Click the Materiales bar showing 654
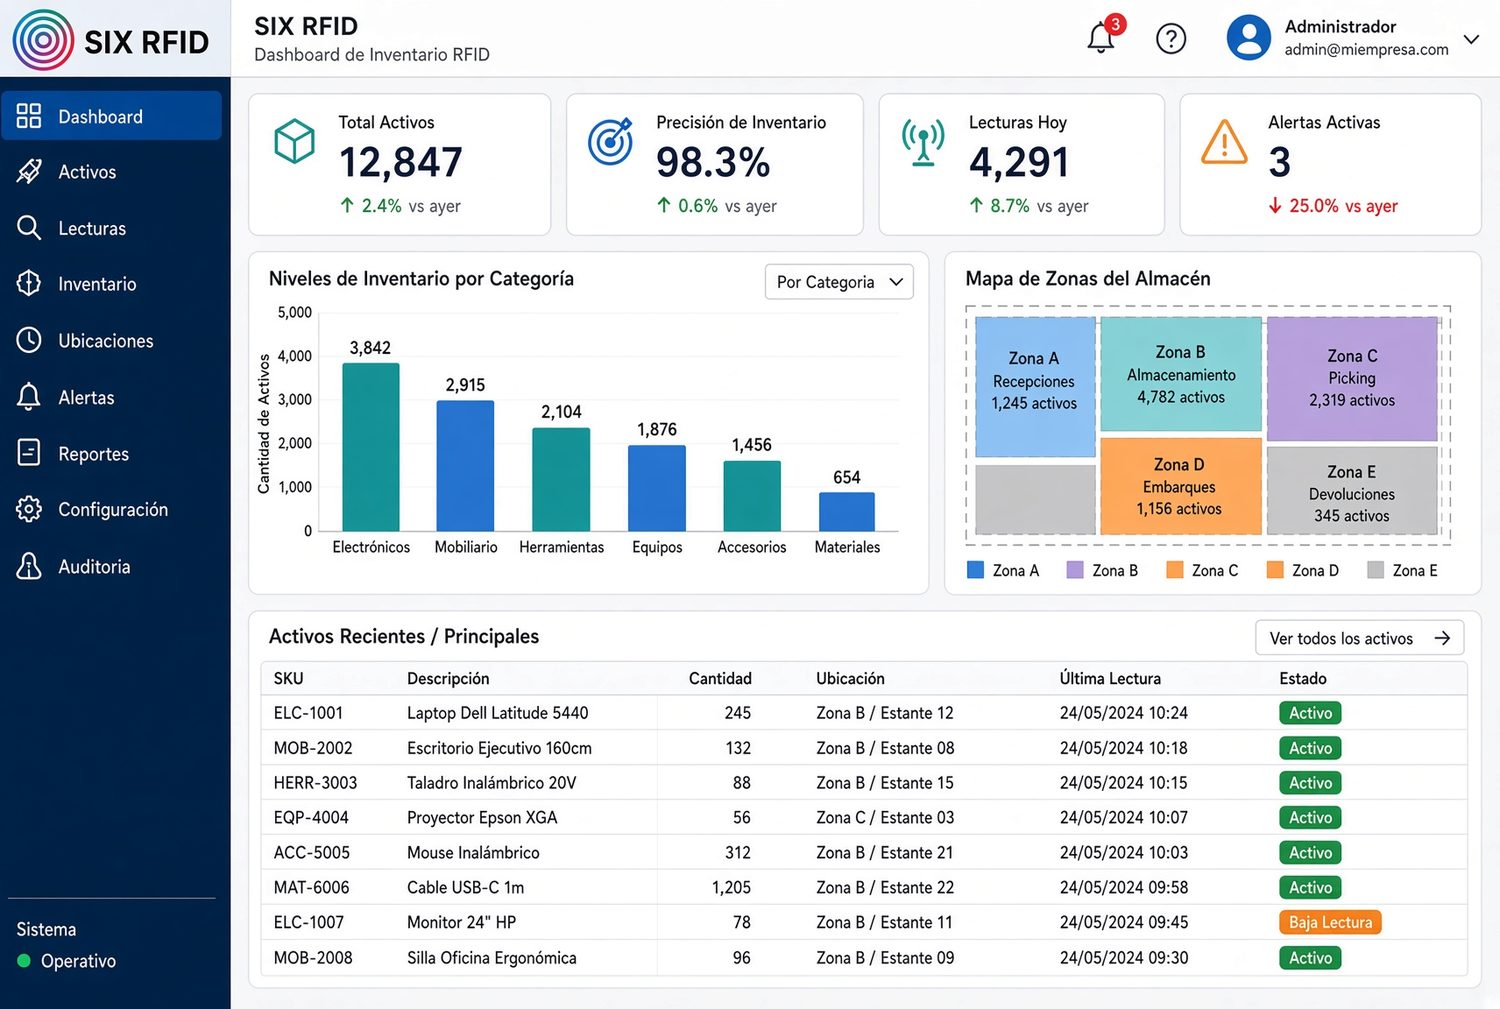Screen dimensions: 1500x1009 pyautogui.click(x=847, y=511)
